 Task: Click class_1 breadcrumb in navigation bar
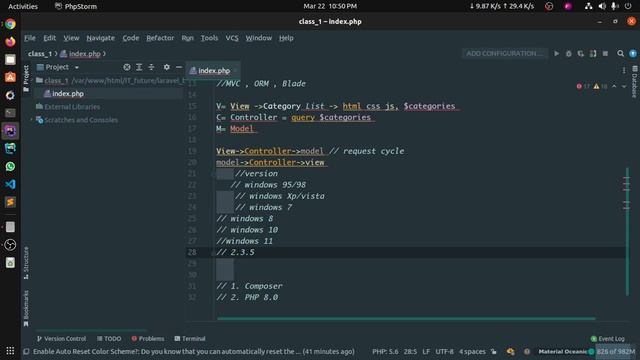coord(40,53)
